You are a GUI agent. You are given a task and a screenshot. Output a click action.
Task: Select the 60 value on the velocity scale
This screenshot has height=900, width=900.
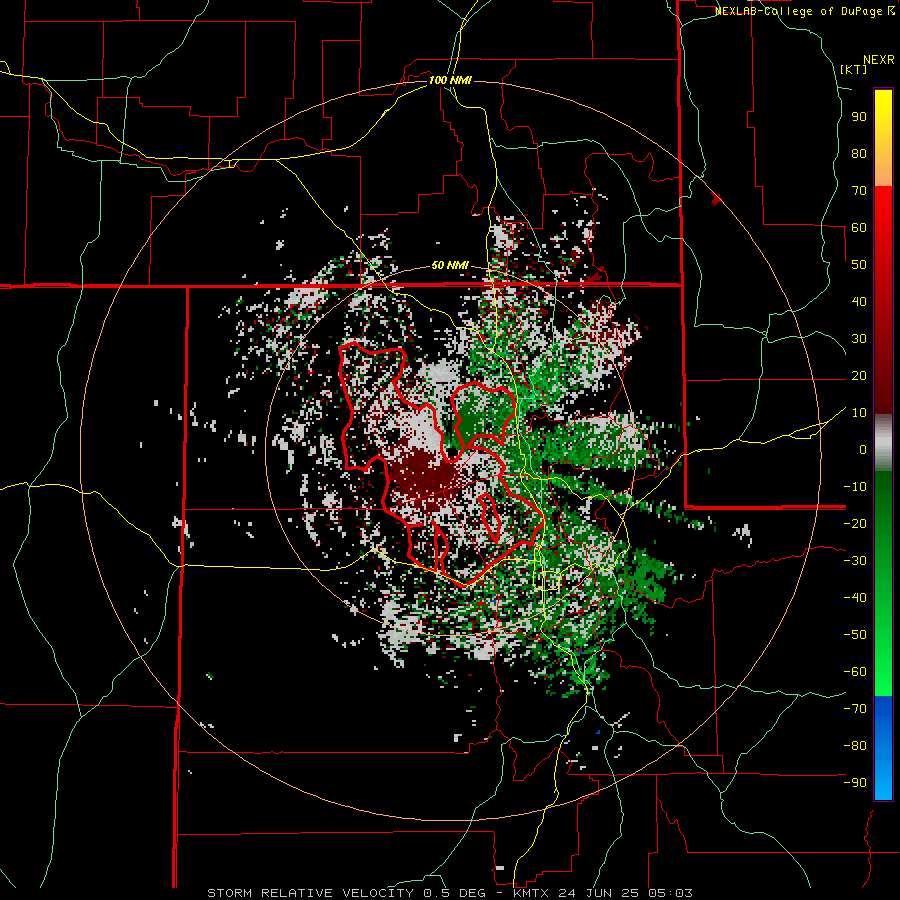tap(859, 227)
